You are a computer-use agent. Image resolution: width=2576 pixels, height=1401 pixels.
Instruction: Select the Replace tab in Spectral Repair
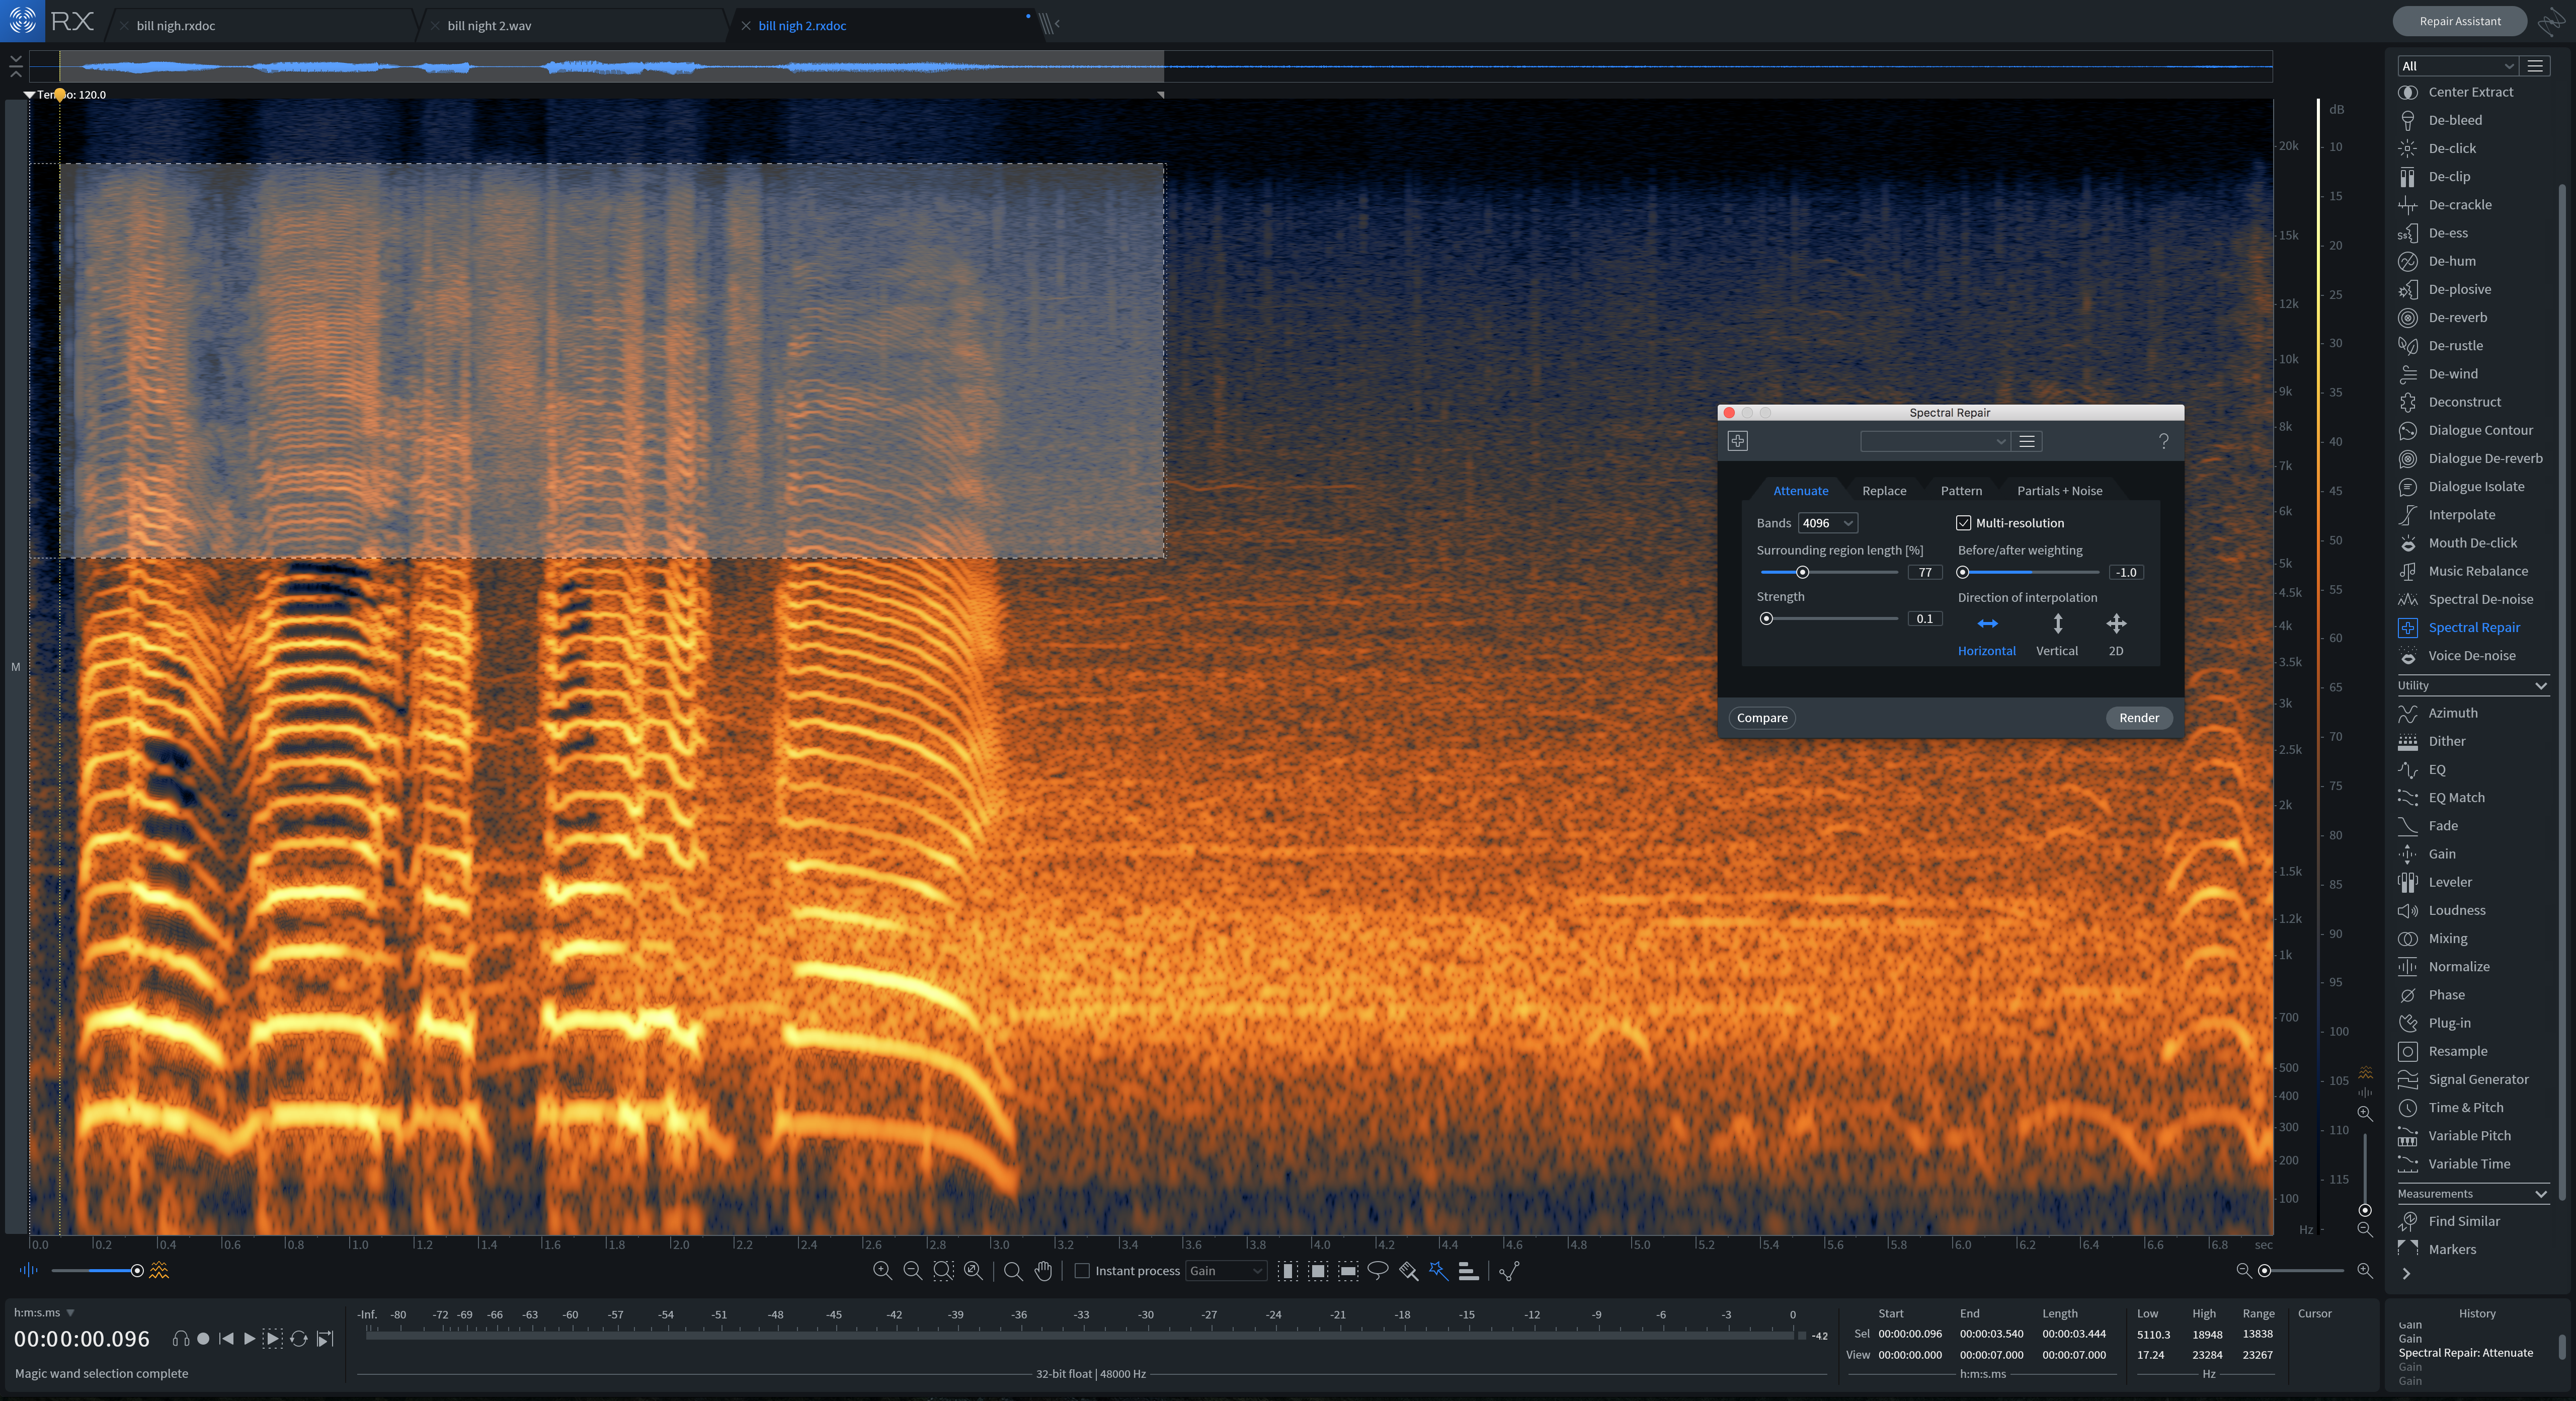point(1883,490)
